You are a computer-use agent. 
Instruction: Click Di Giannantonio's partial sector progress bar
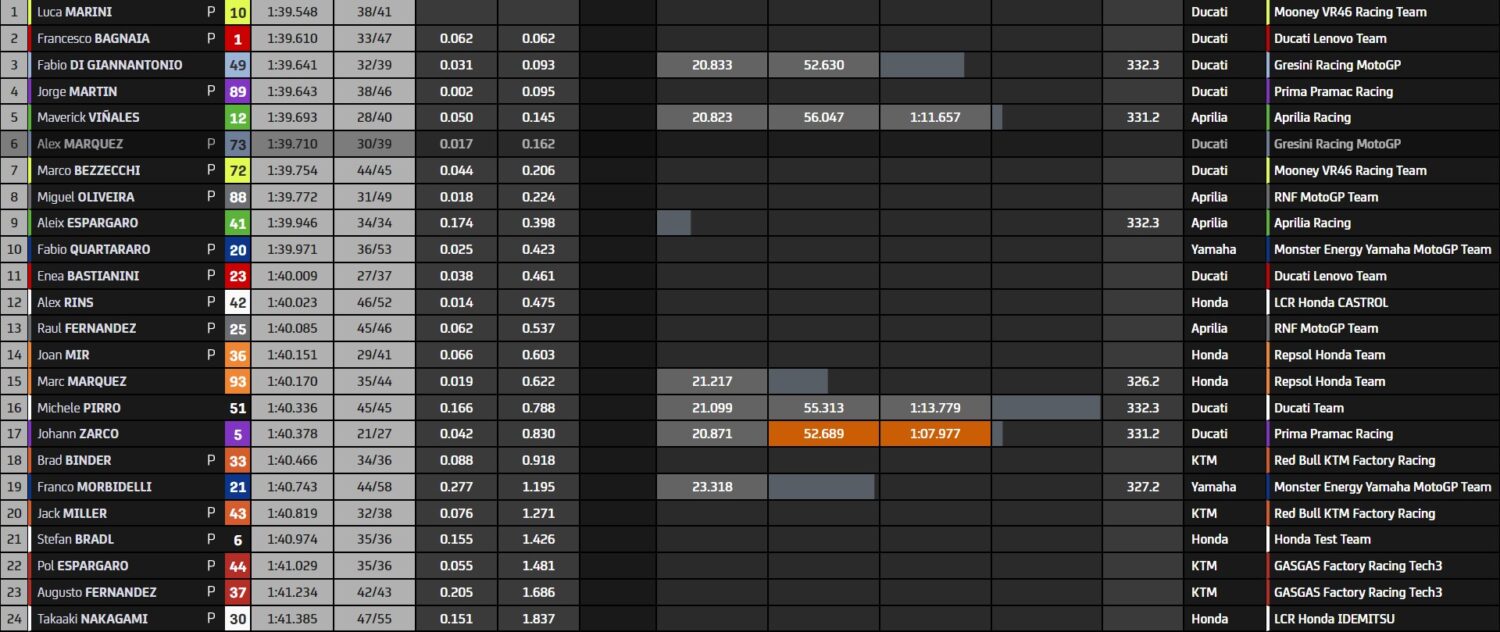click(x=922, y=65)
